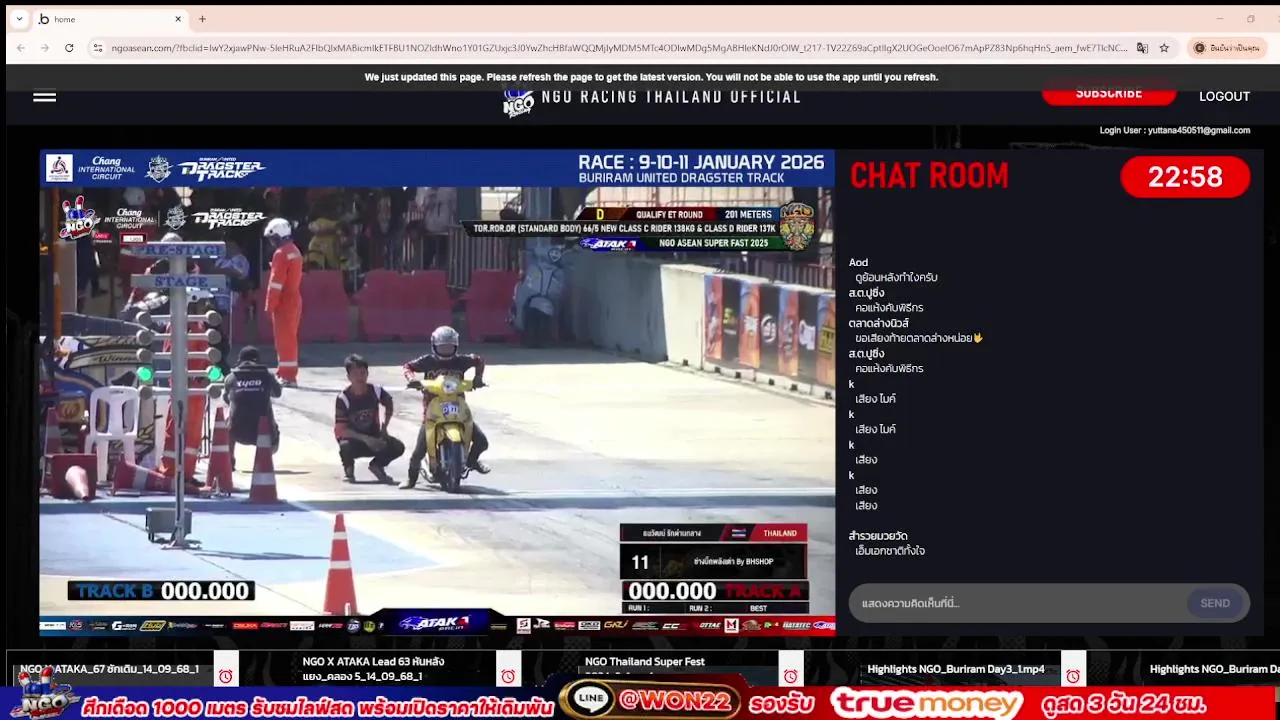Click the SEND chat button
The width and height of the screenshot is (1280, 720).
[x=1215, y=603]
